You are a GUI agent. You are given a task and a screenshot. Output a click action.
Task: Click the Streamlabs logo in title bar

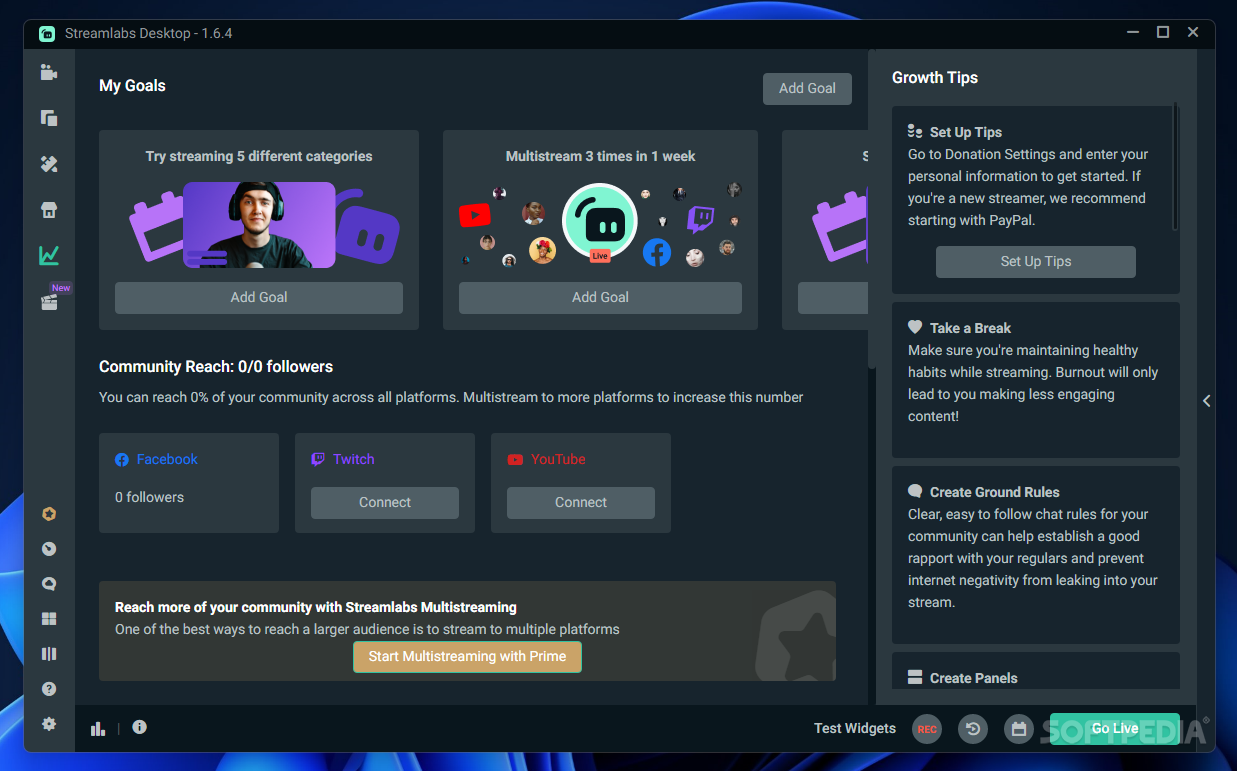click(47, 33)
